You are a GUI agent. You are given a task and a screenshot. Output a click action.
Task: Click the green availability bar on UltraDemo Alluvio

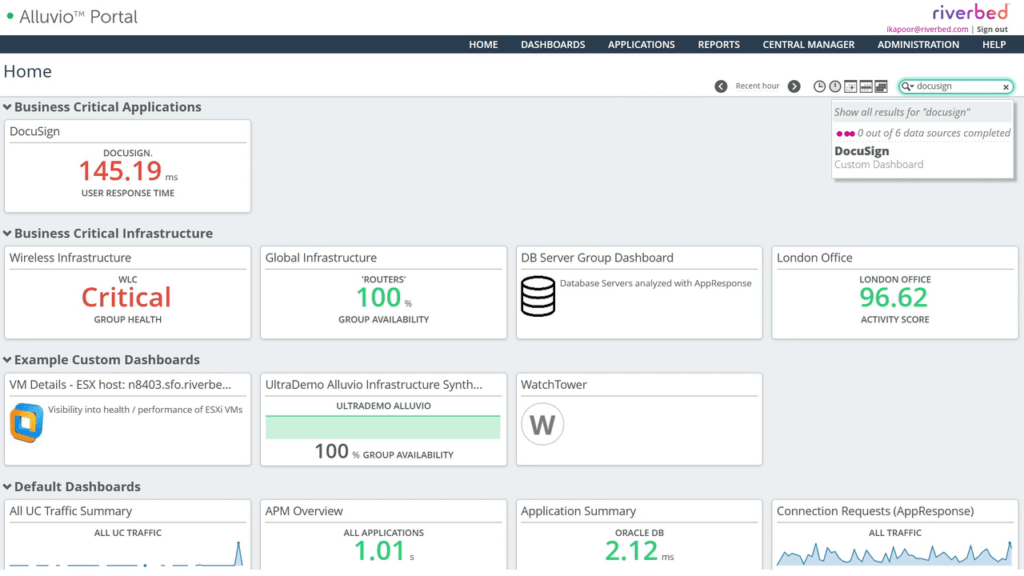coord(383,427)
